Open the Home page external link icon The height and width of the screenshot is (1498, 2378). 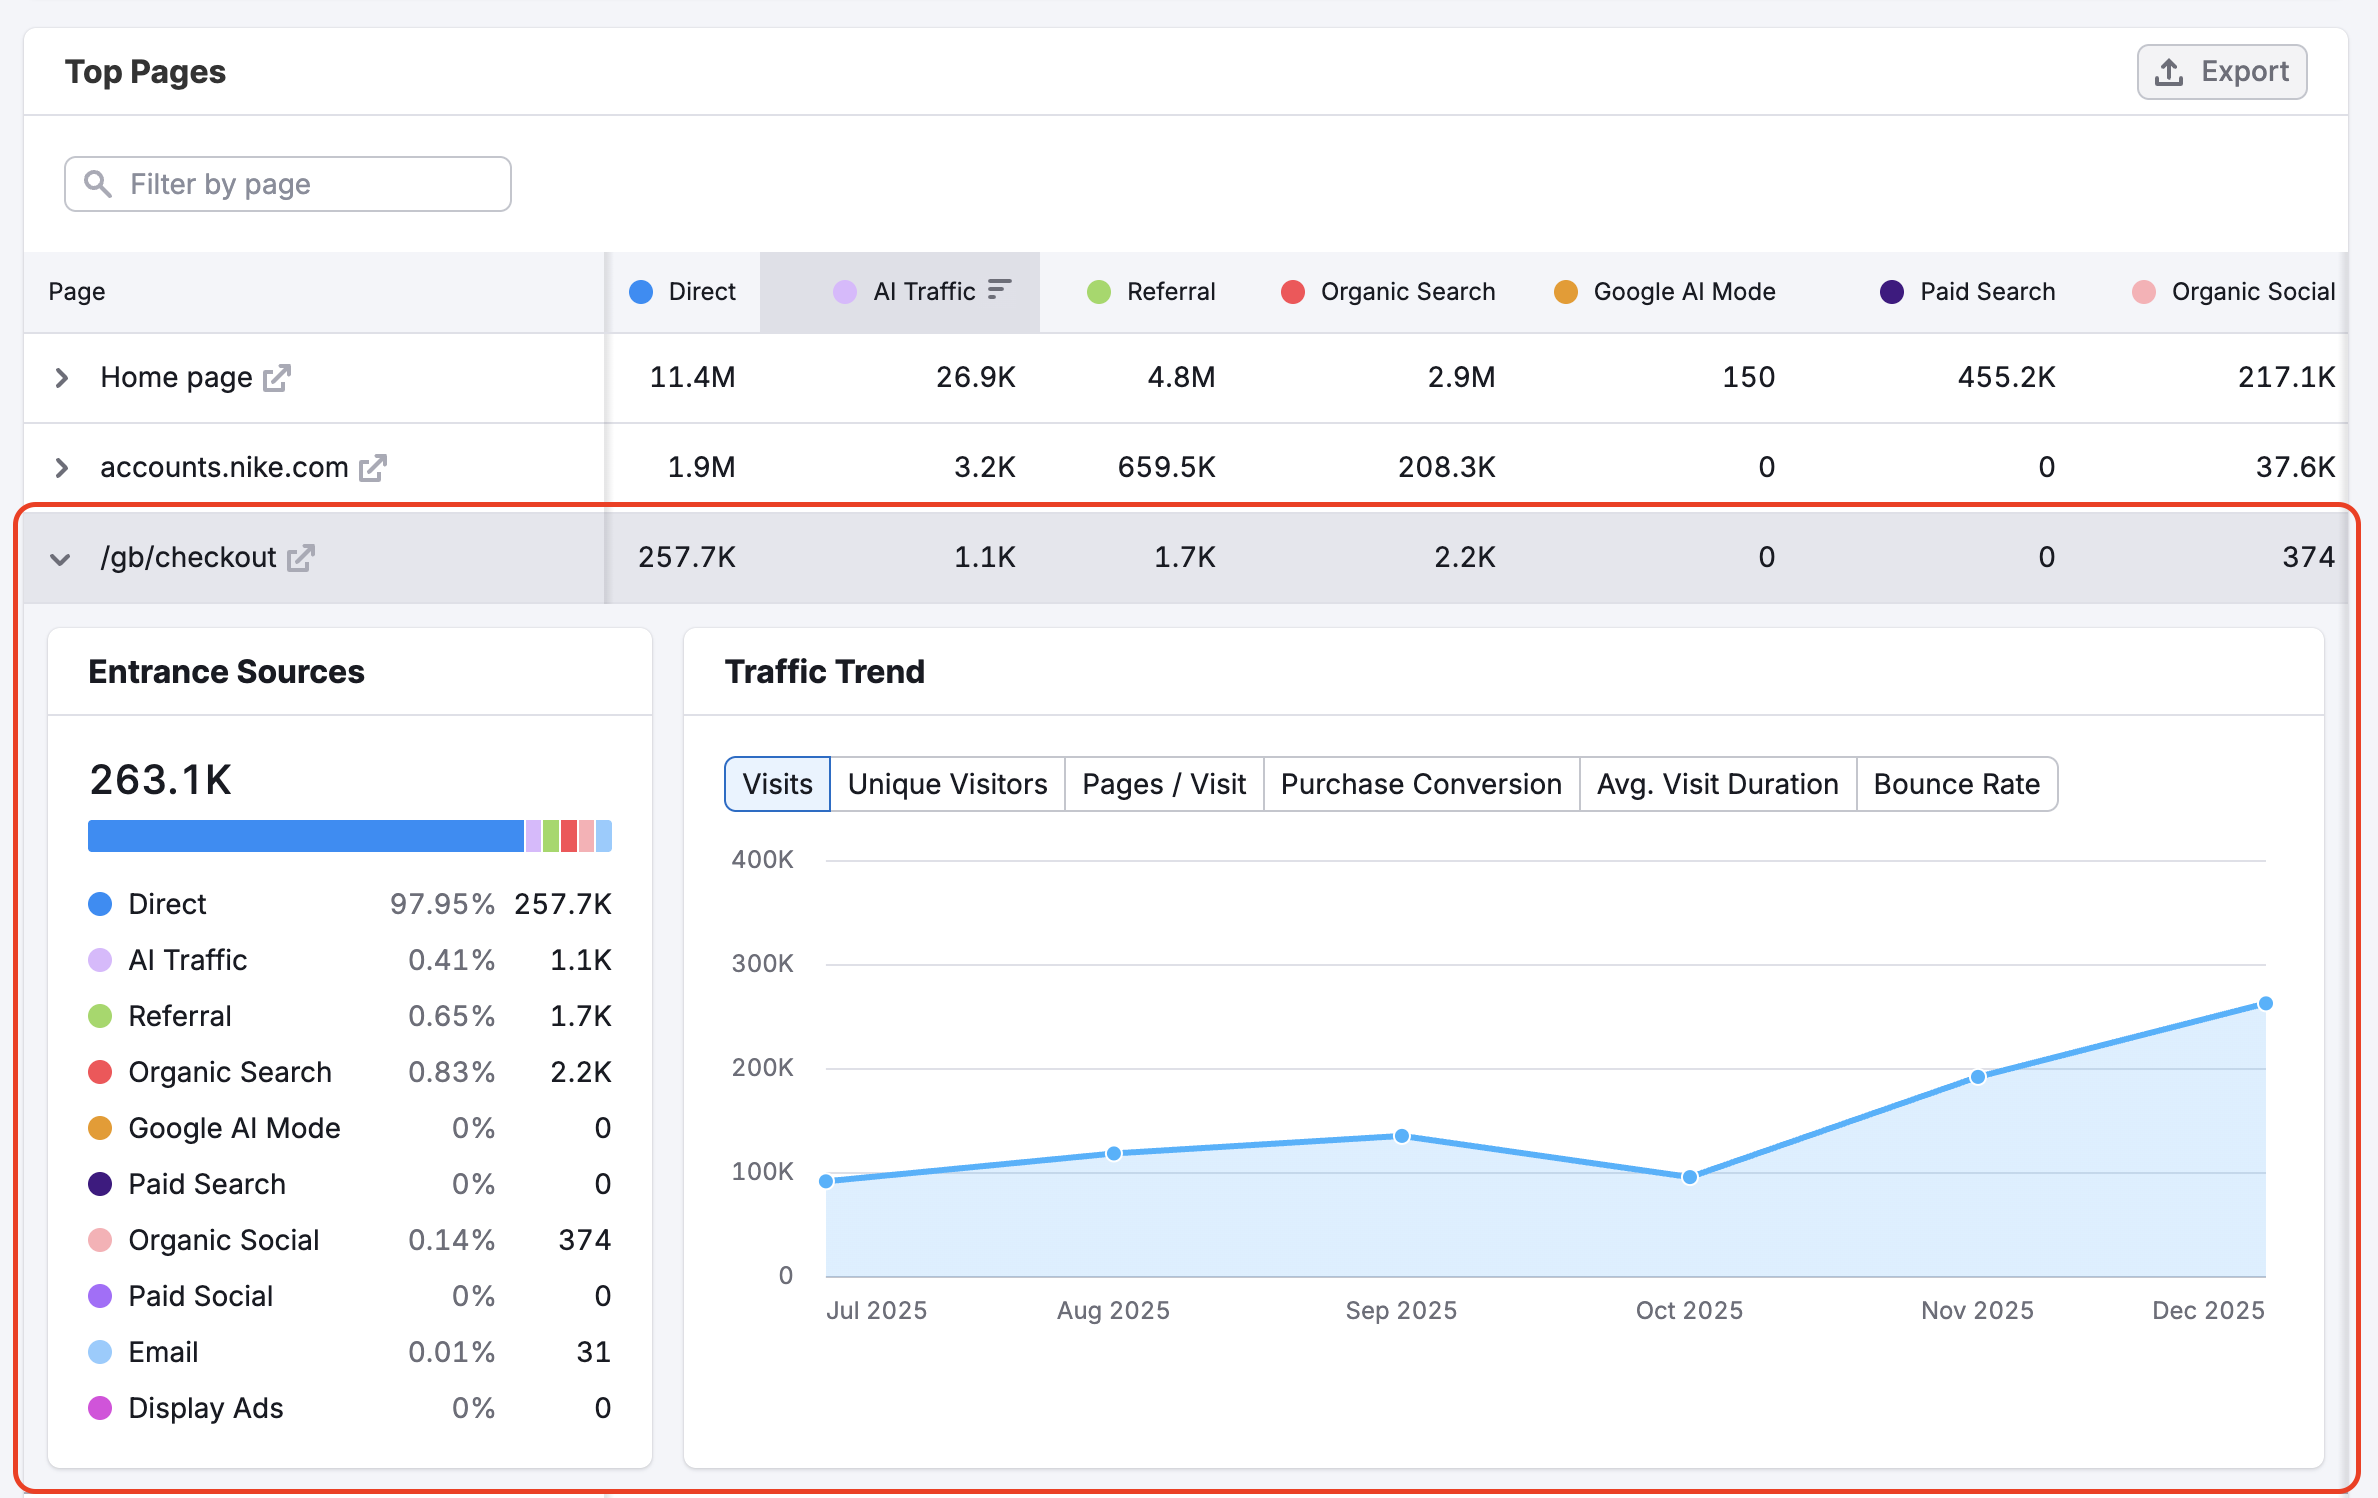tap(279, 377)
